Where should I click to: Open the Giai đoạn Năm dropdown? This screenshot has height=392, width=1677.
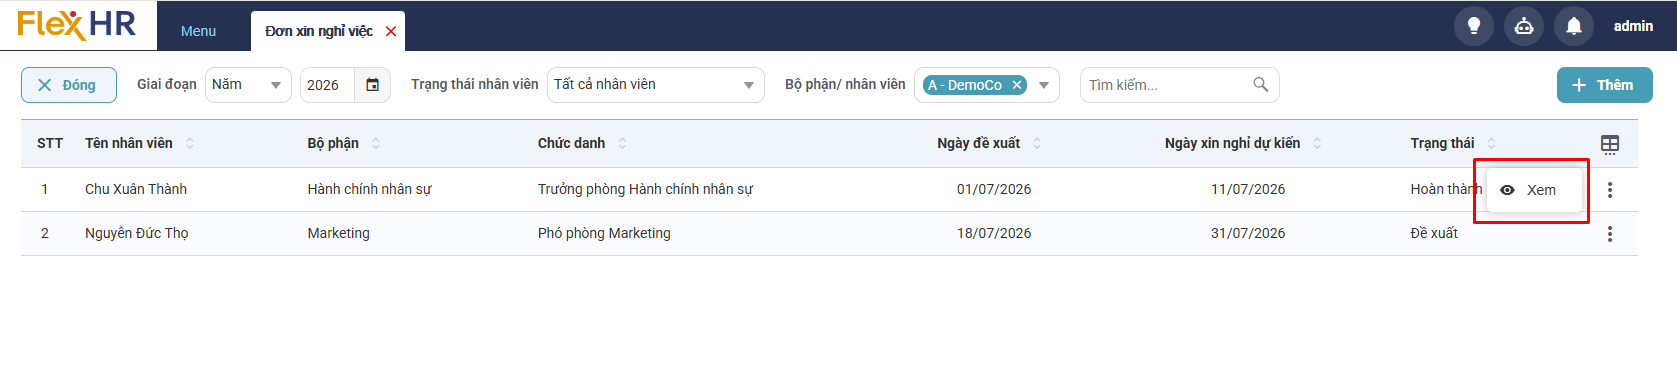pyautogui.click(x=248, y=85)
